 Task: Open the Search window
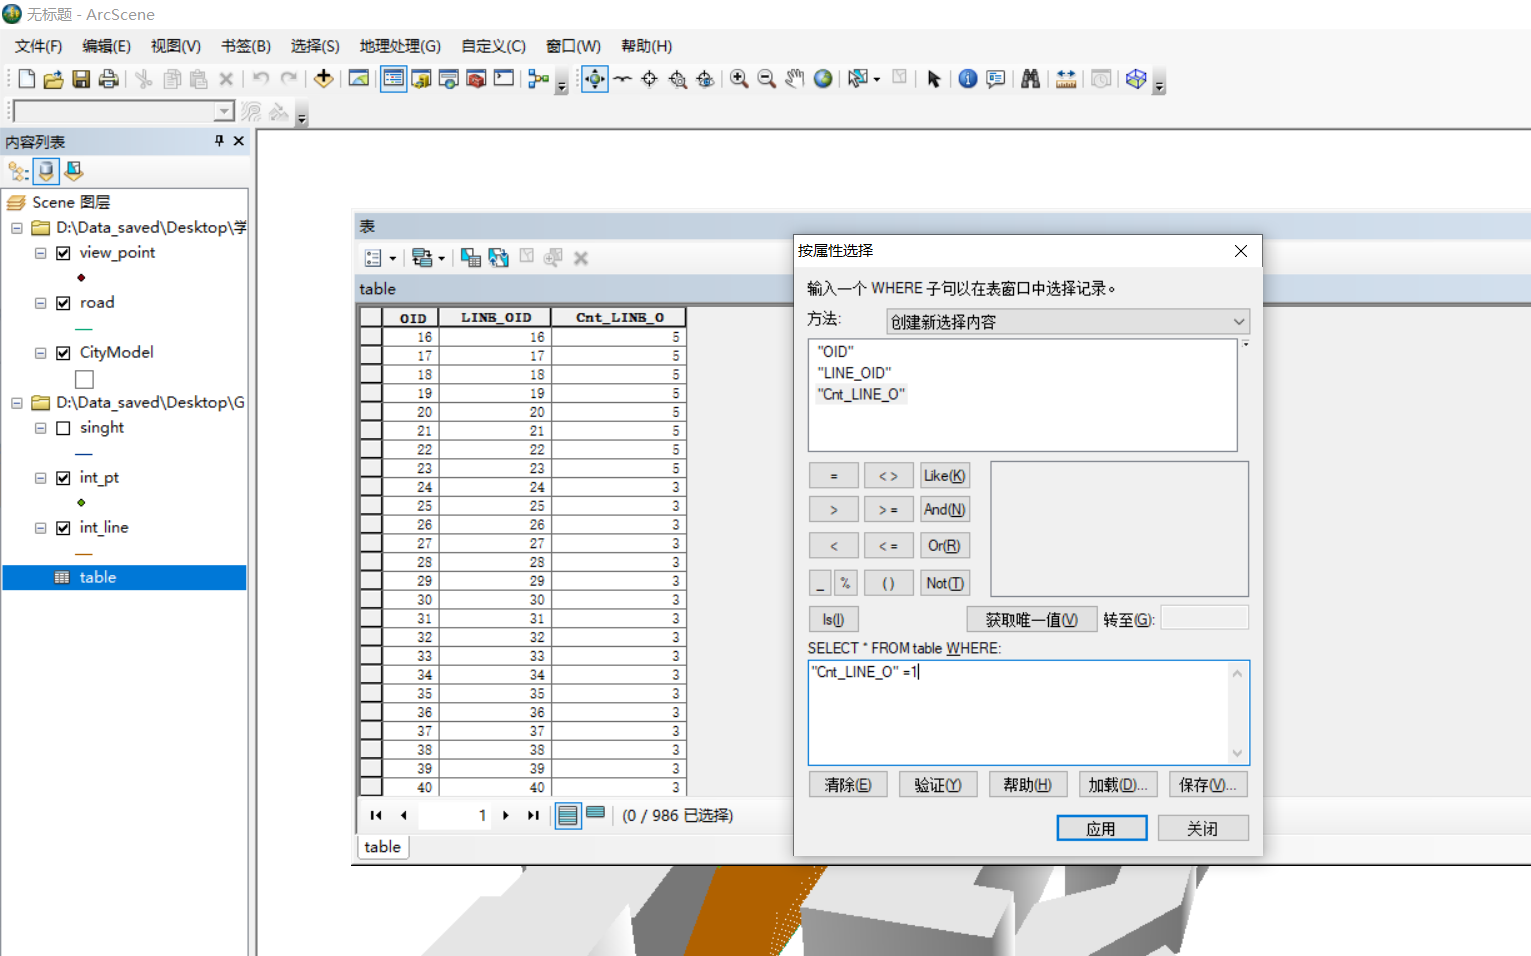pos(449,79)
